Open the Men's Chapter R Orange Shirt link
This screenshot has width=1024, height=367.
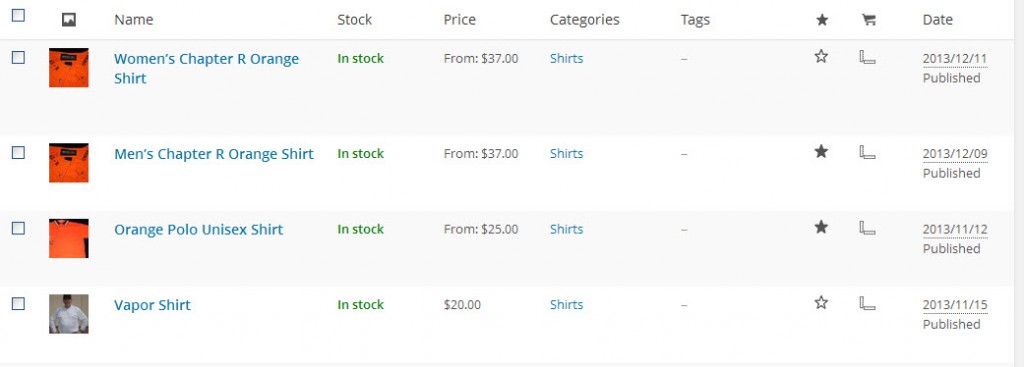click(214, 154)
